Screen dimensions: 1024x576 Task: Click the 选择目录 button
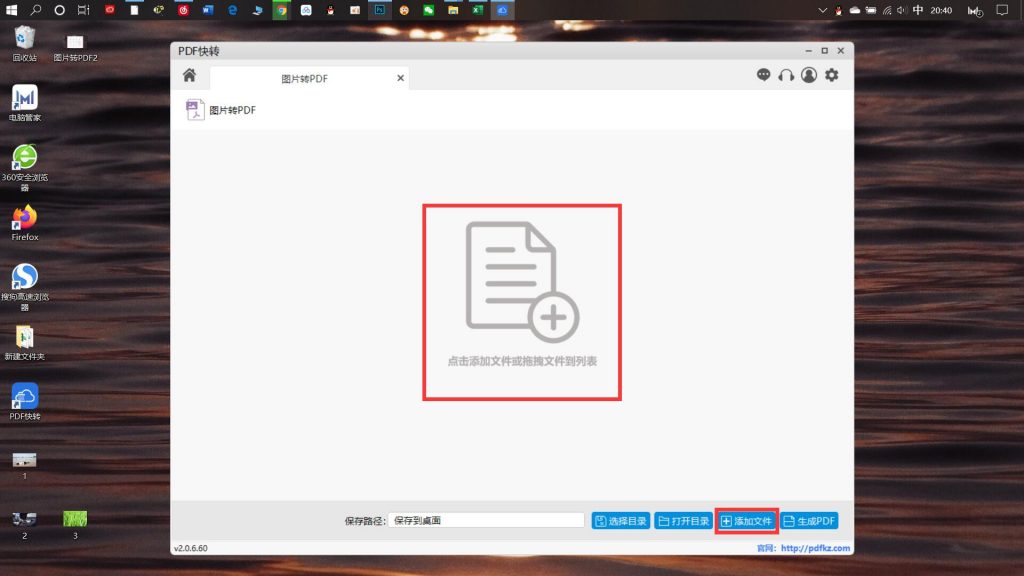(x=620, y=521)
